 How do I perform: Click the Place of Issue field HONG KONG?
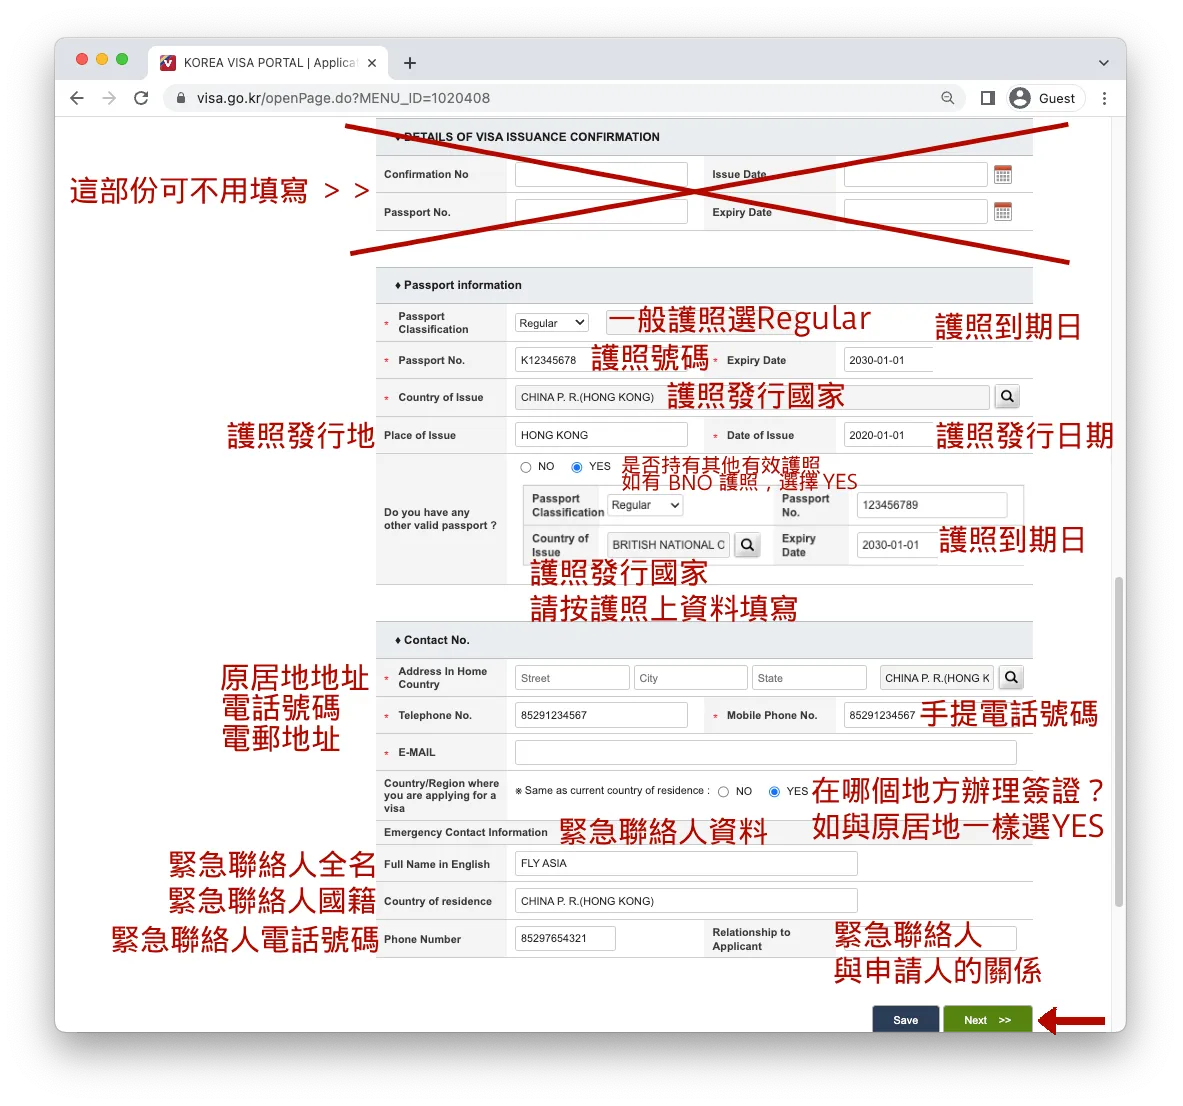pyautogui.click(x=601, y=435)
